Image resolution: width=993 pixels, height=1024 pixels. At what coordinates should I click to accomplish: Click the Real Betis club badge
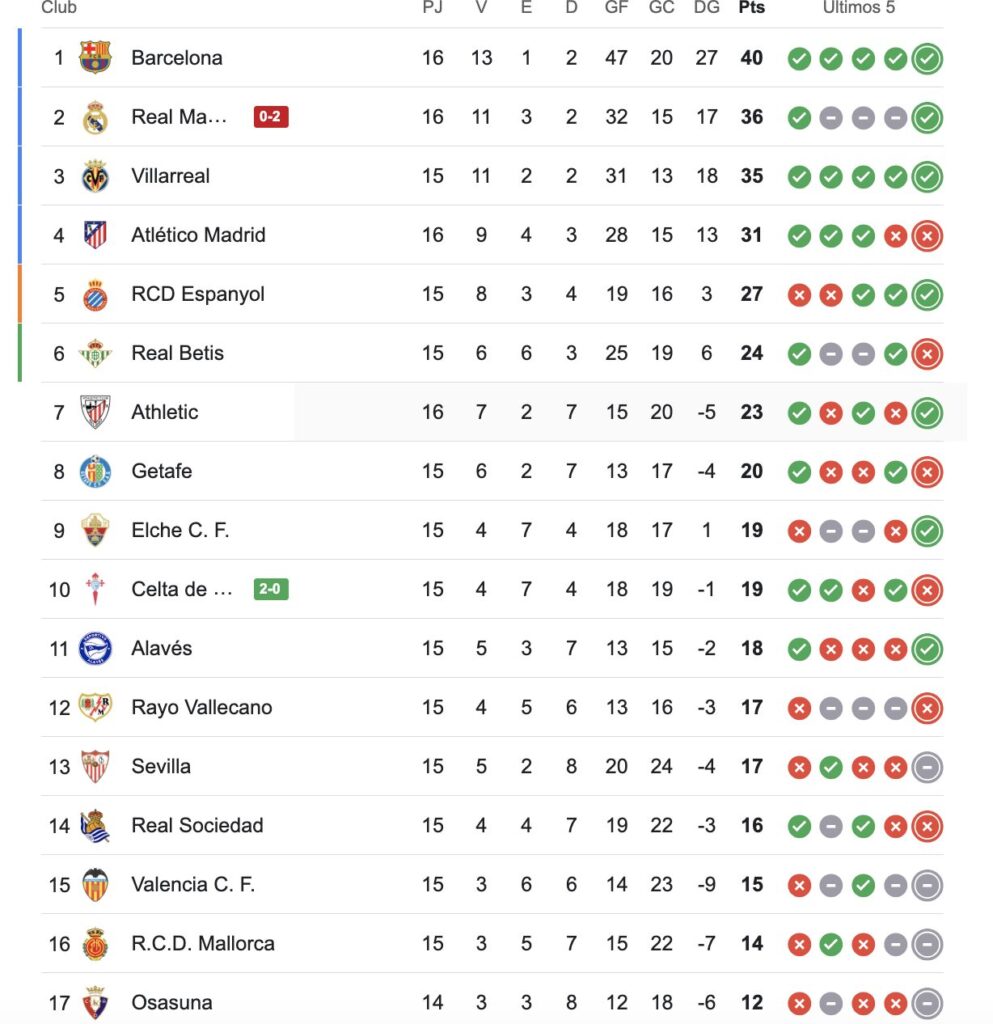95,353
